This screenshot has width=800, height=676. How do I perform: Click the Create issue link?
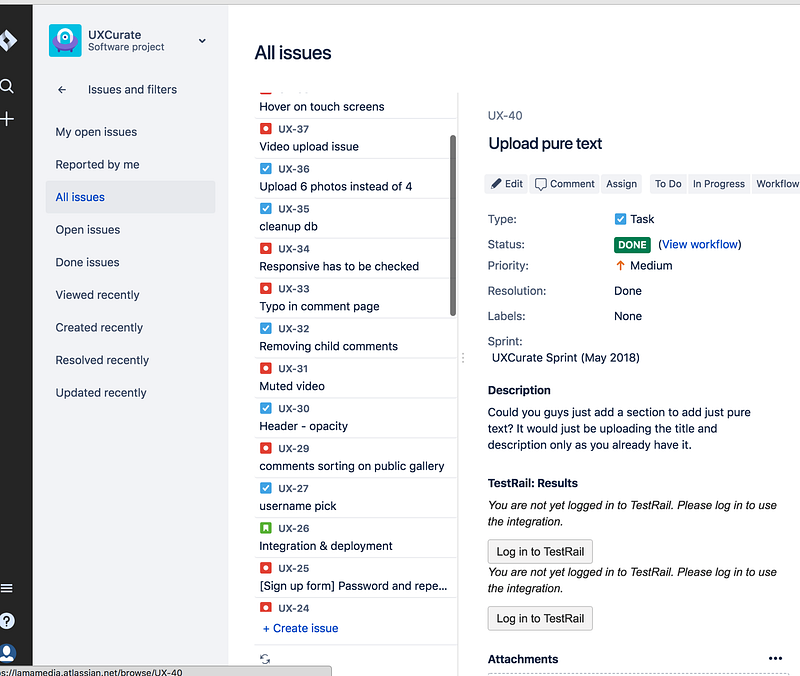click(301, 628)
